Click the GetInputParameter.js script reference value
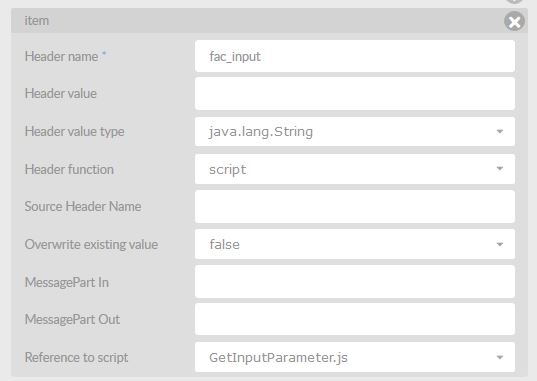 click(x=278, y=357)
